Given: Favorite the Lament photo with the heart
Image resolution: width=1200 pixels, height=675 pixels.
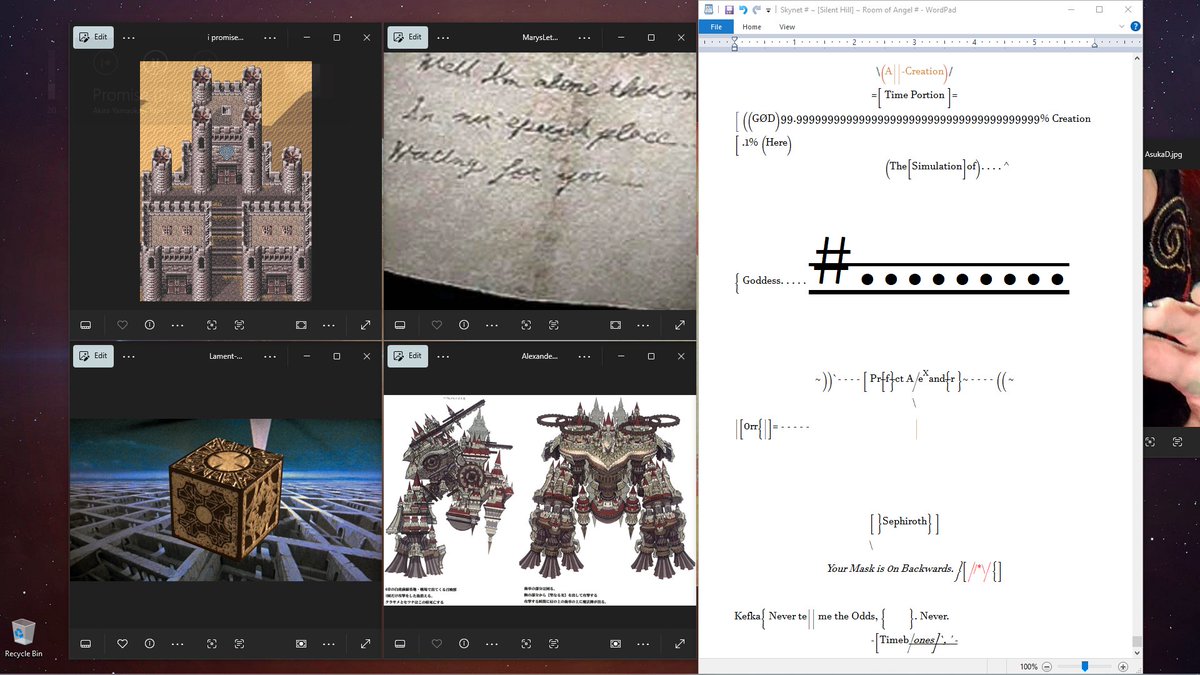Looking at the screenshot, I should coord(122,643).
